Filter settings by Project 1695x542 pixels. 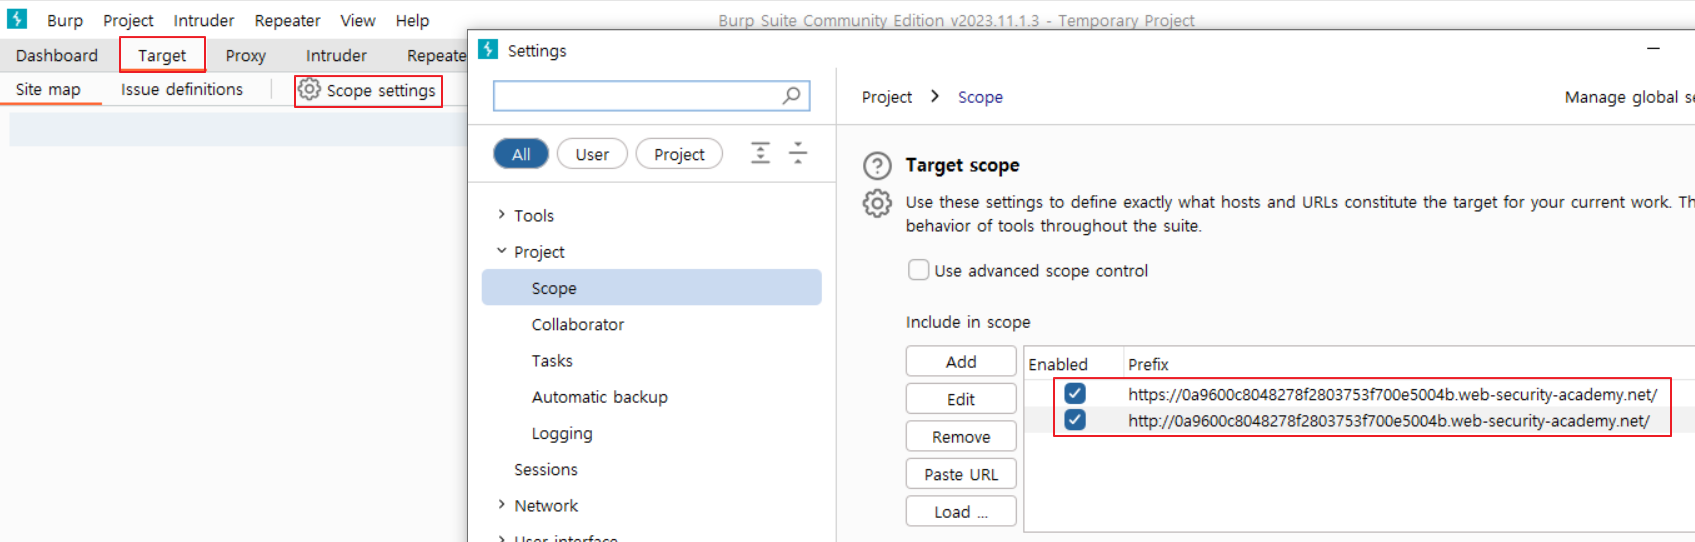coord(679,154)
